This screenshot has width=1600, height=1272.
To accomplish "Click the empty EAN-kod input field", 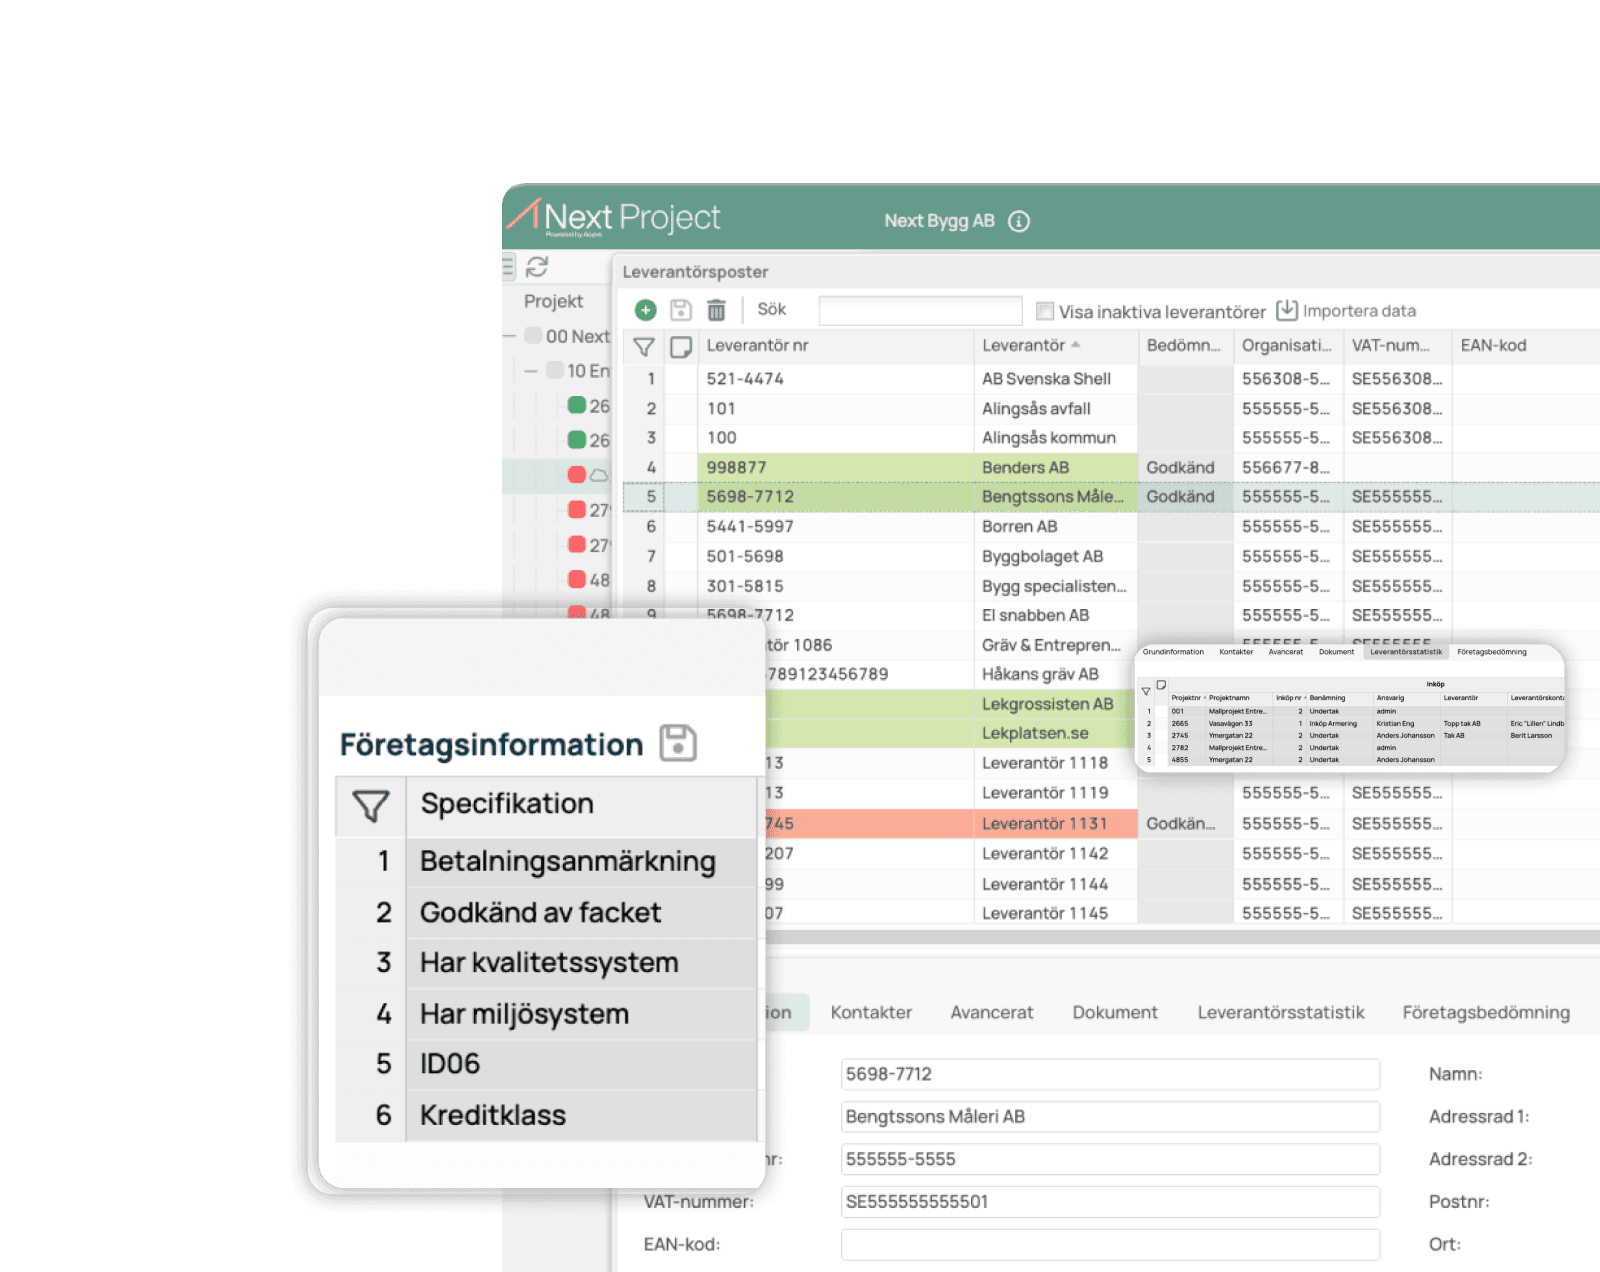I will coord(1110,1245).
